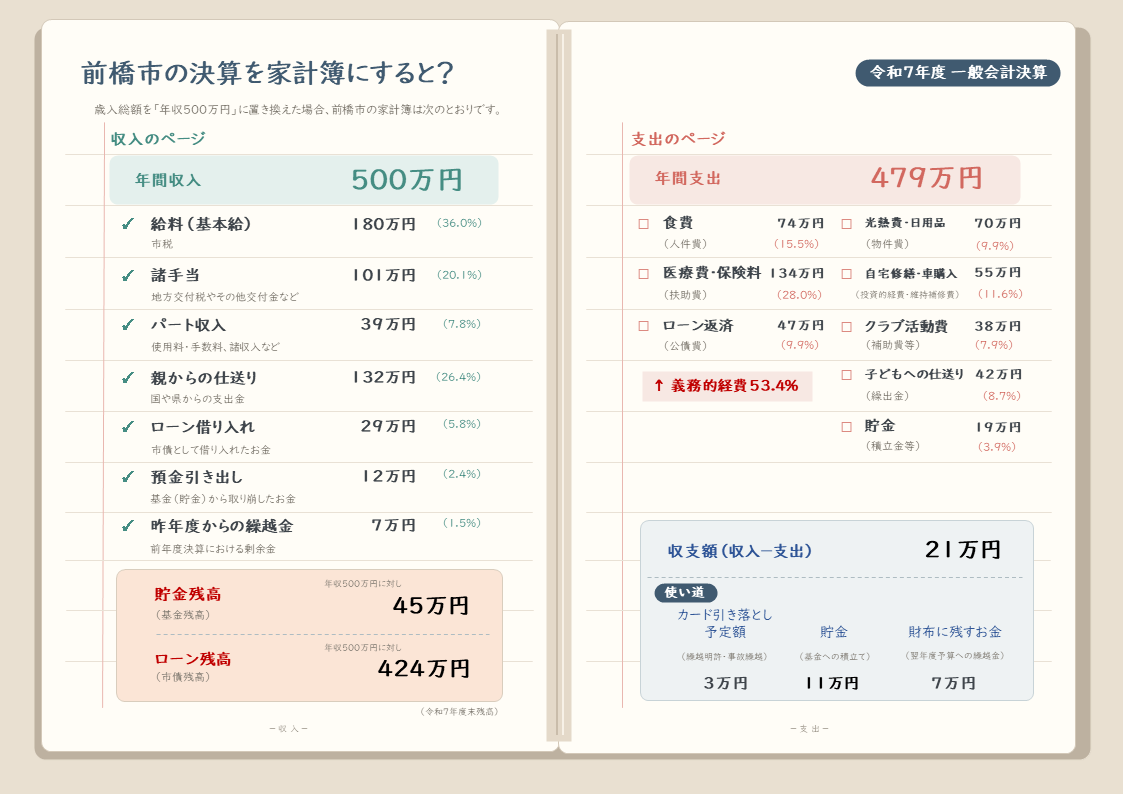Click the checkmark beside 親からの仕送り

[x=127, y=377]
